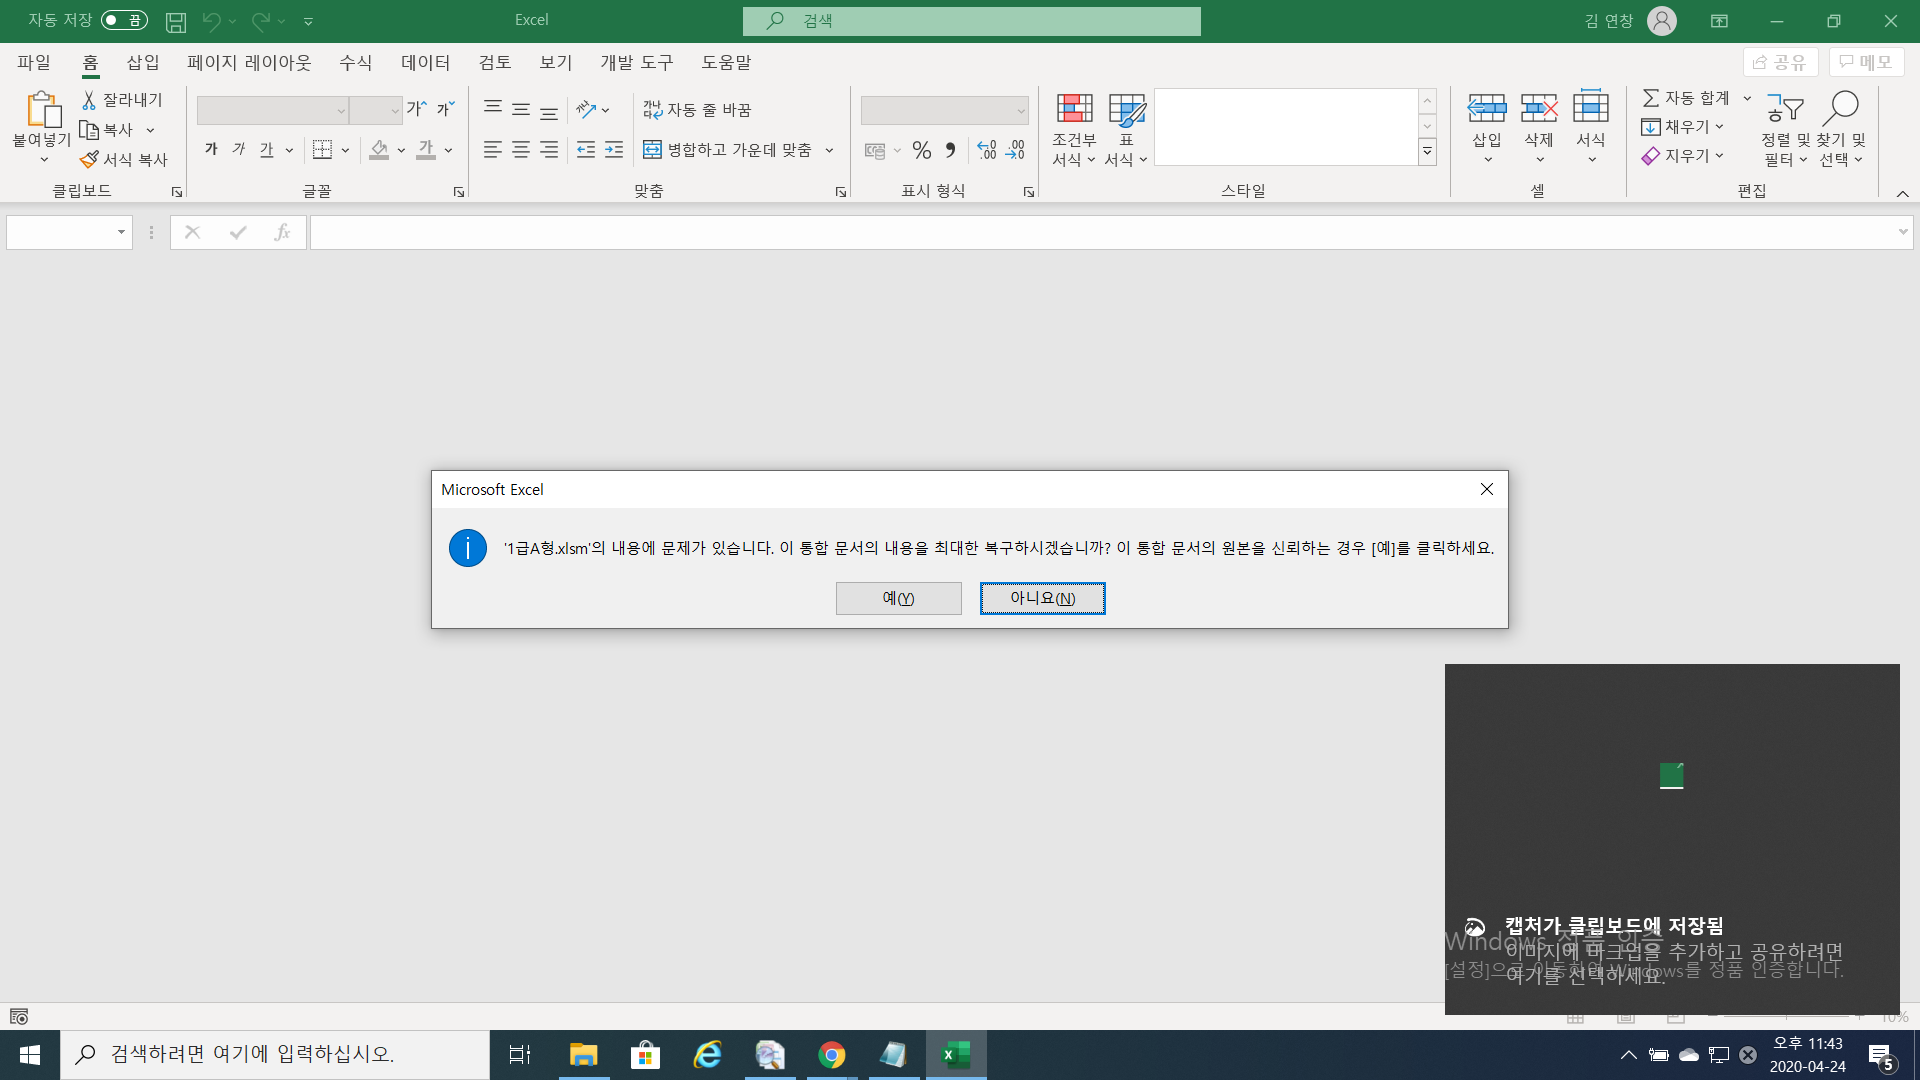Open the Insert (삽입) ribbon tab
The image size is (1920, 1080).
pos(143,62)
